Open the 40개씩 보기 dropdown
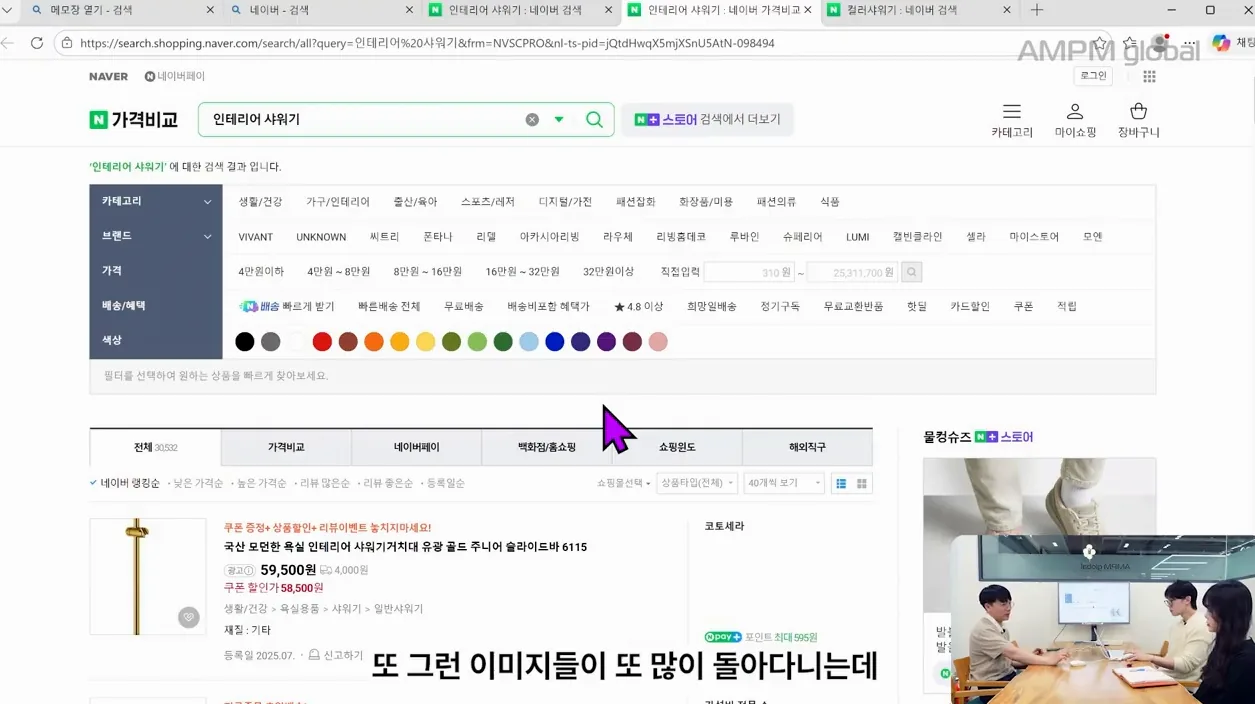The width and height of the screenshot is (1255, 704). [x=784, y=483]
